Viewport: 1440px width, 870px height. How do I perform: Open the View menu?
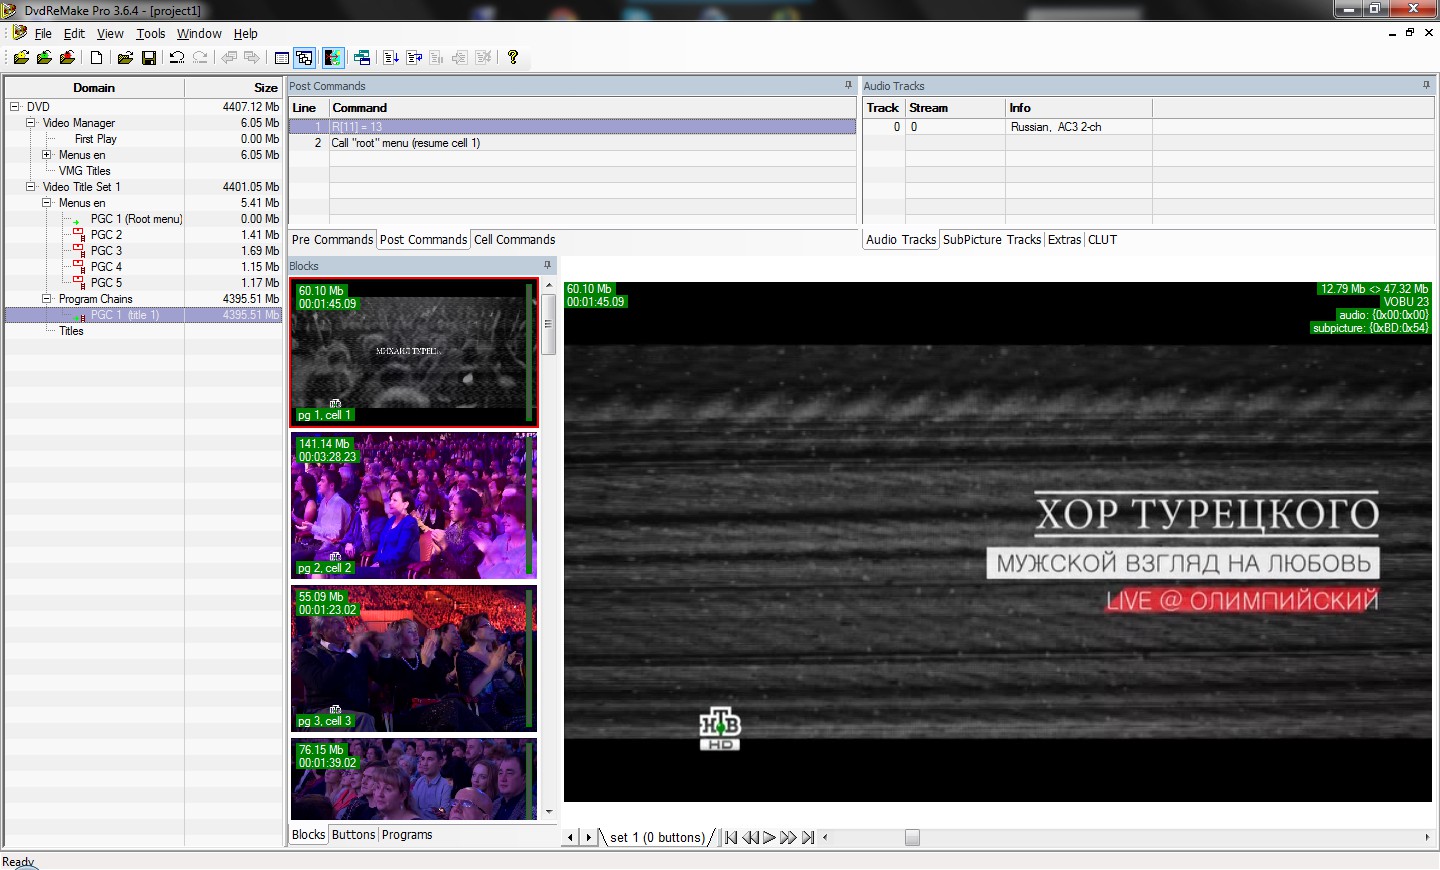(x=110, y=33)
